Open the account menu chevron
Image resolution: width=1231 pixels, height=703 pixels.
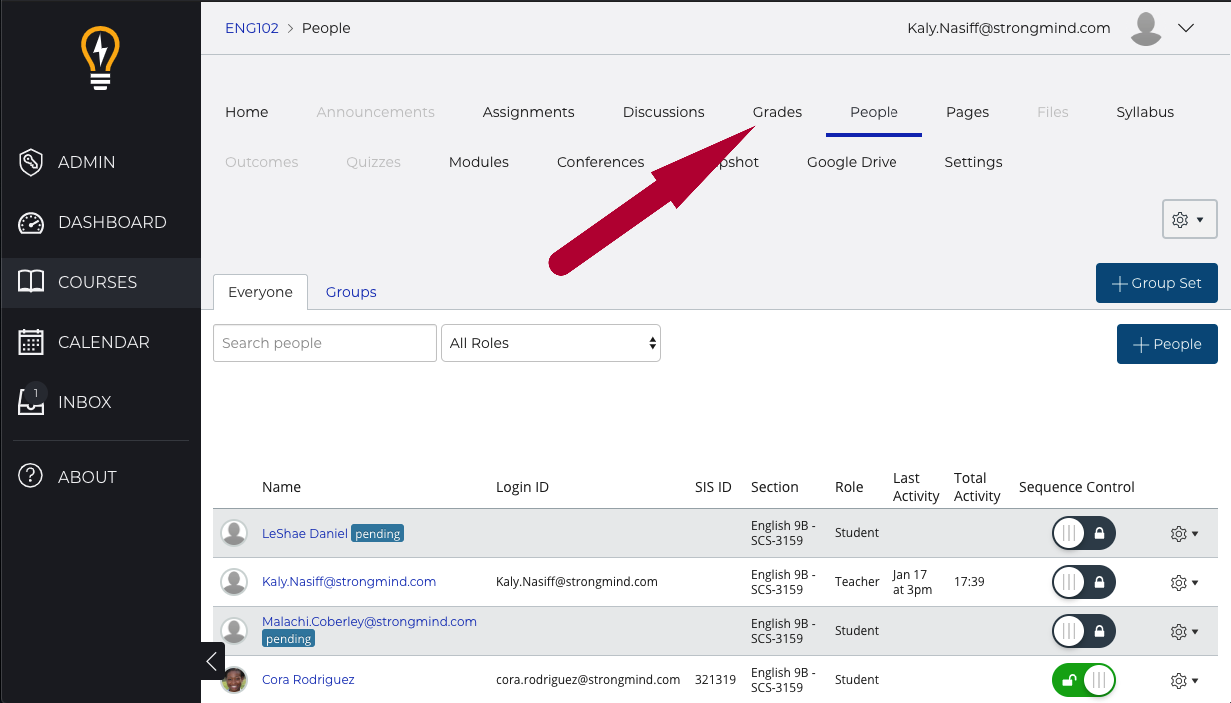click(x=1186, y=28)
